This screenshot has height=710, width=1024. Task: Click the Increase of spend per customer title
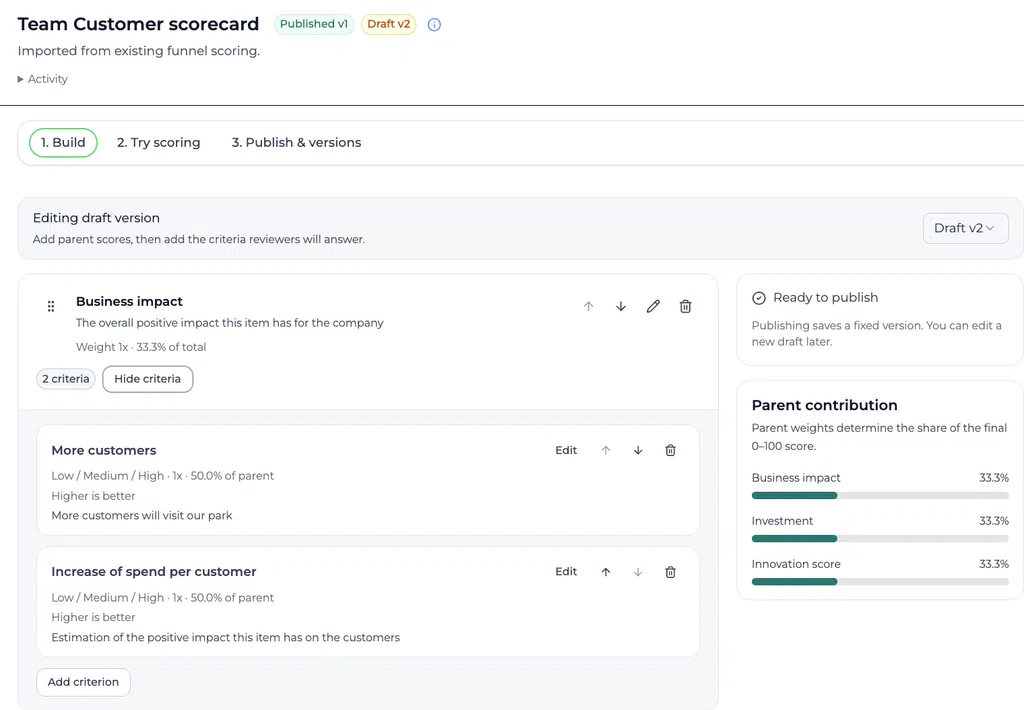click(154, 572)
